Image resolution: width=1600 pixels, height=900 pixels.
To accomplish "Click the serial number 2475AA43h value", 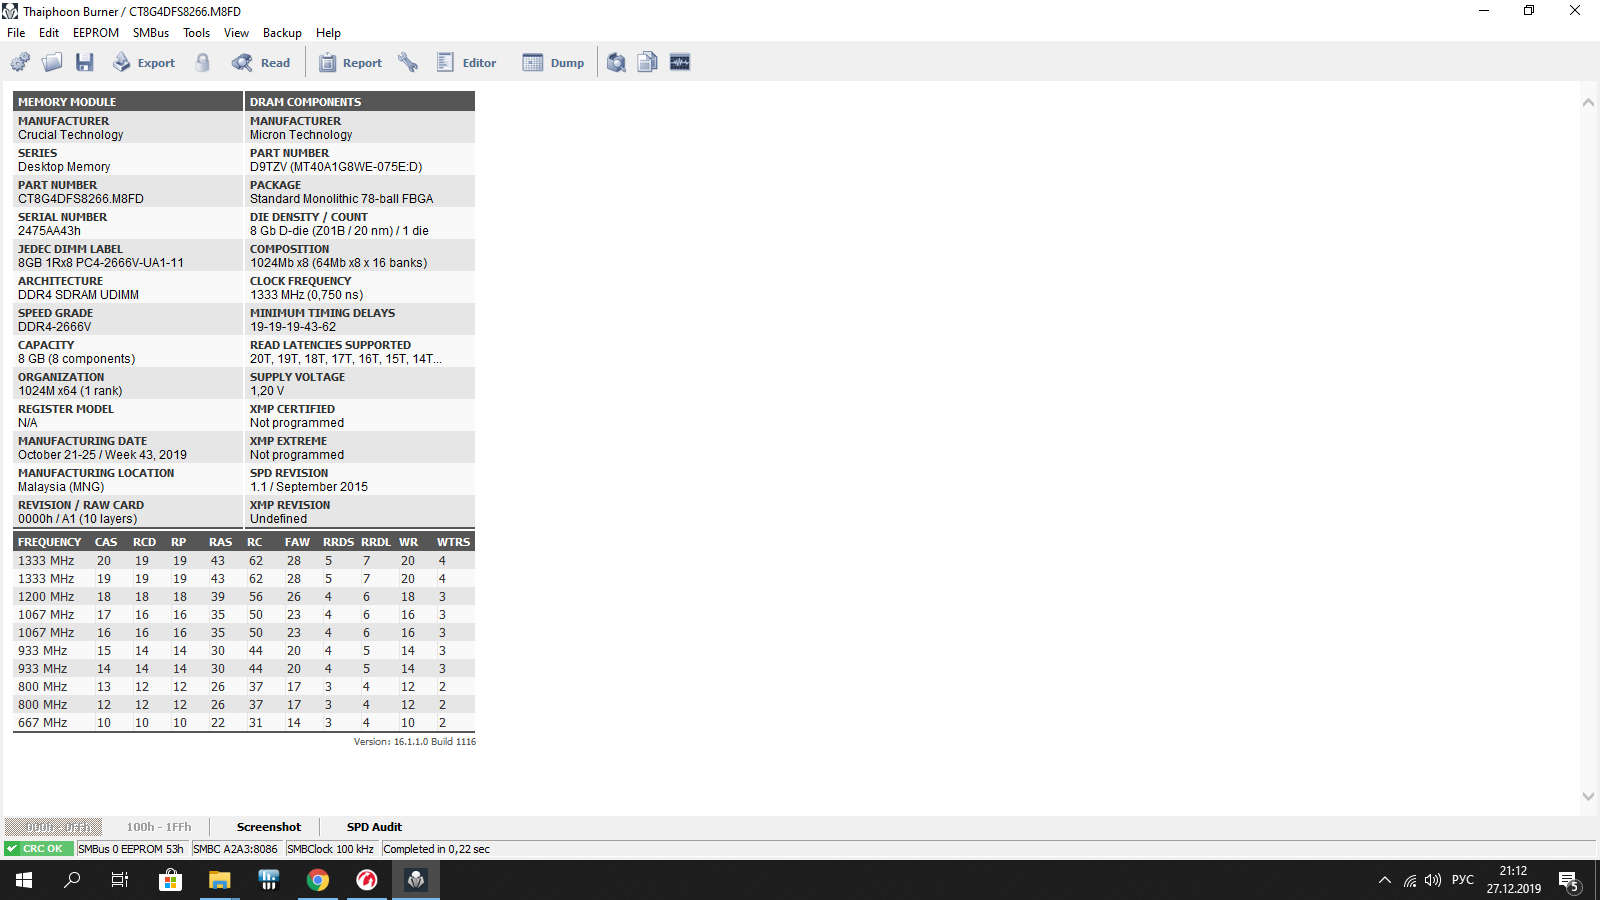I will [49, 231].
